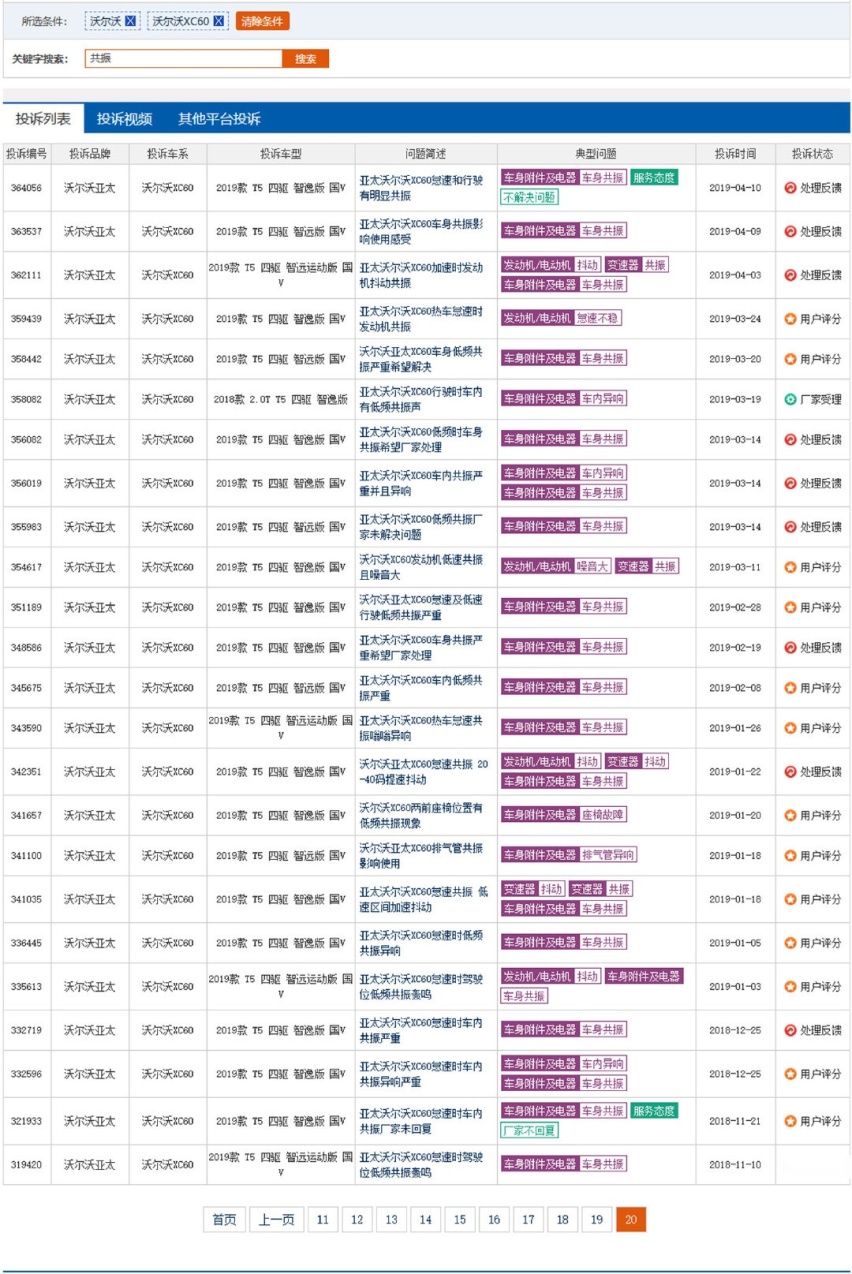Jump to page 17
The width and height of the screenshot is (852, 1274).
(528, 1219)
